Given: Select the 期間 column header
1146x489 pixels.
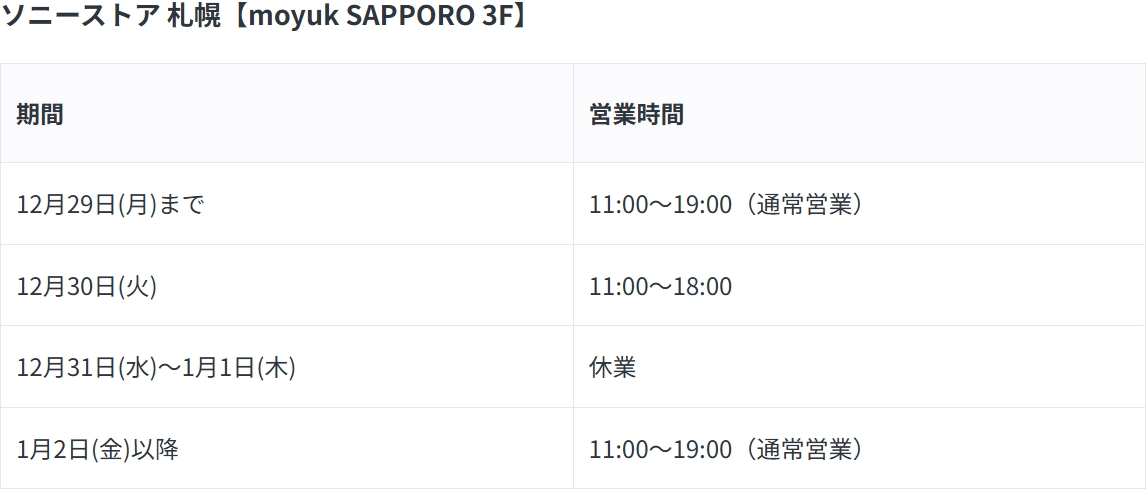Looking at the screenshot, I should [x=40, y=114].
